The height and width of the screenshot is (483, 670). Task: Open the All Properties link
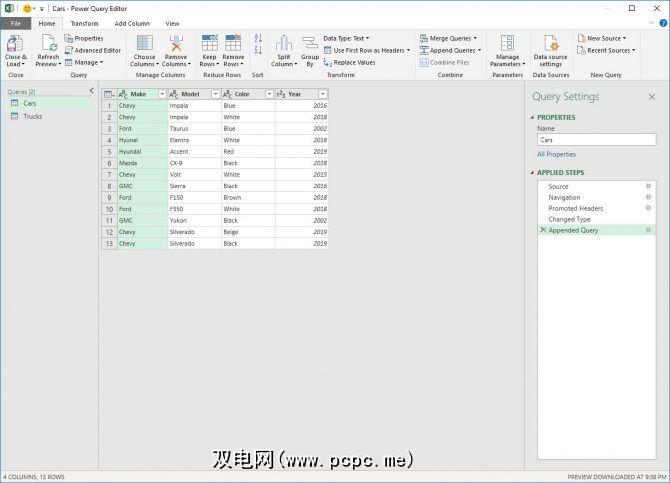556,154
